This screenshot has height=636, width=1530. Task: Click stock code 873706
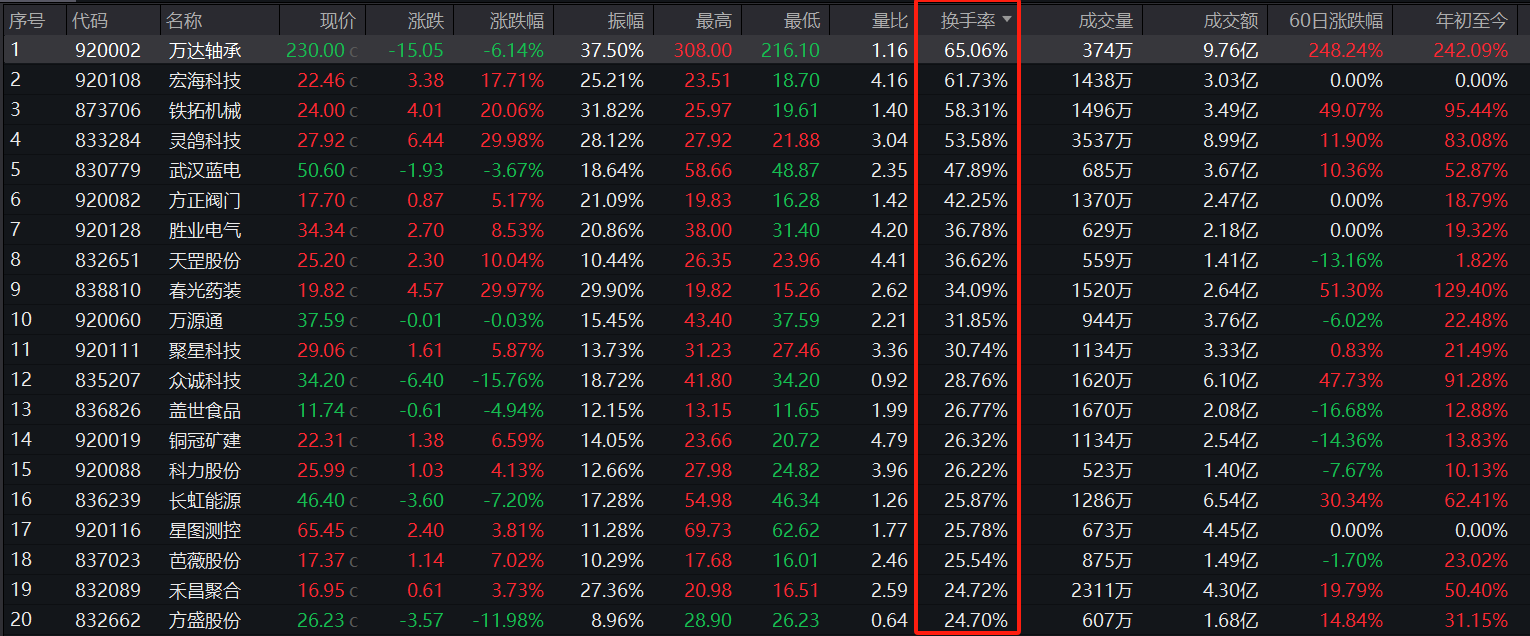coord(108,110)
